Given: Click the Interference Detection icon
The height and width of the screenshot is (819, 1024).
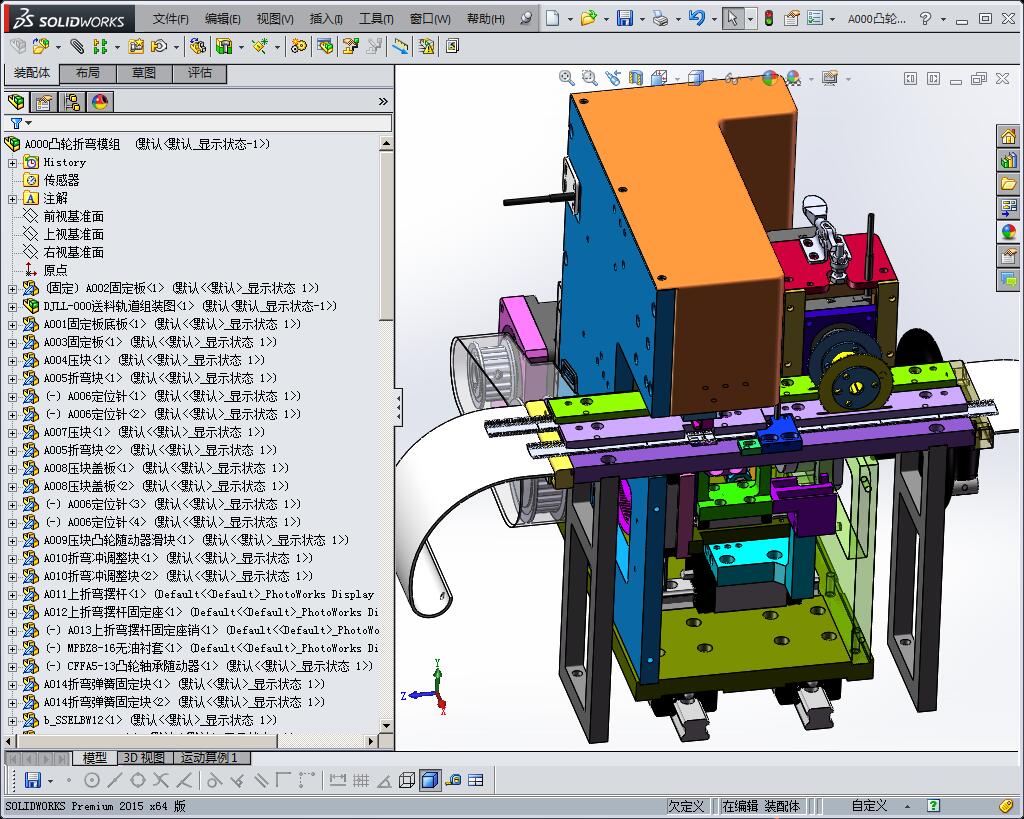Looking at the screenshot, I should pyautogui.click(x=426, y=46).
